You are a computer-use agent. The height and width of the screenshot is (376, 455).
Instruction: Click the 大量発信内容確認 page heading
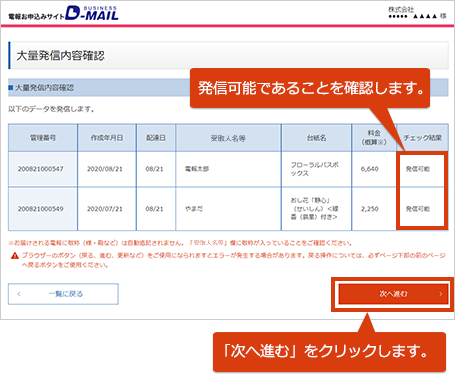60,55
